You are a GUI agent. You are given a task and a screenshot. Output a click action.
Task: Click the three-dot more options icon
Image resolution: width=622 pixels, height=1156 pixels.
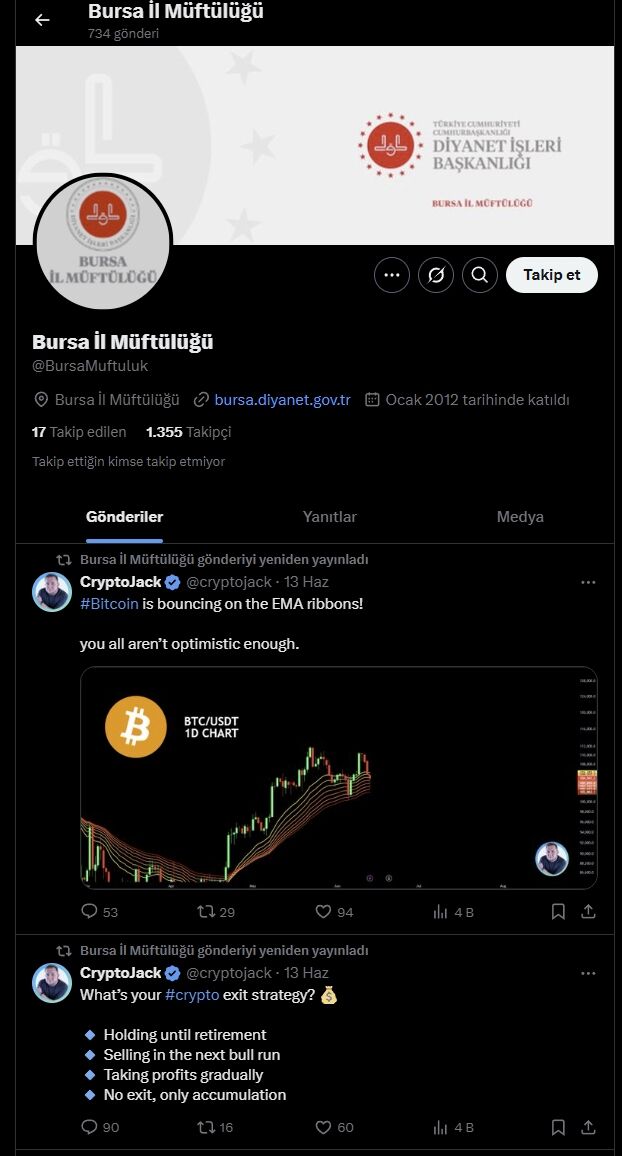point(392,275)
